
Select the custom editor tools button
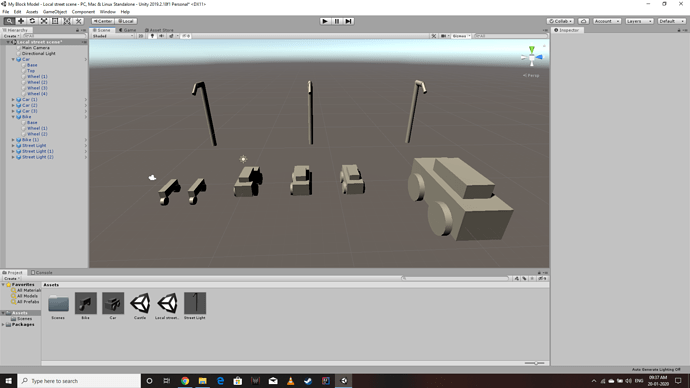coord(78,21)
